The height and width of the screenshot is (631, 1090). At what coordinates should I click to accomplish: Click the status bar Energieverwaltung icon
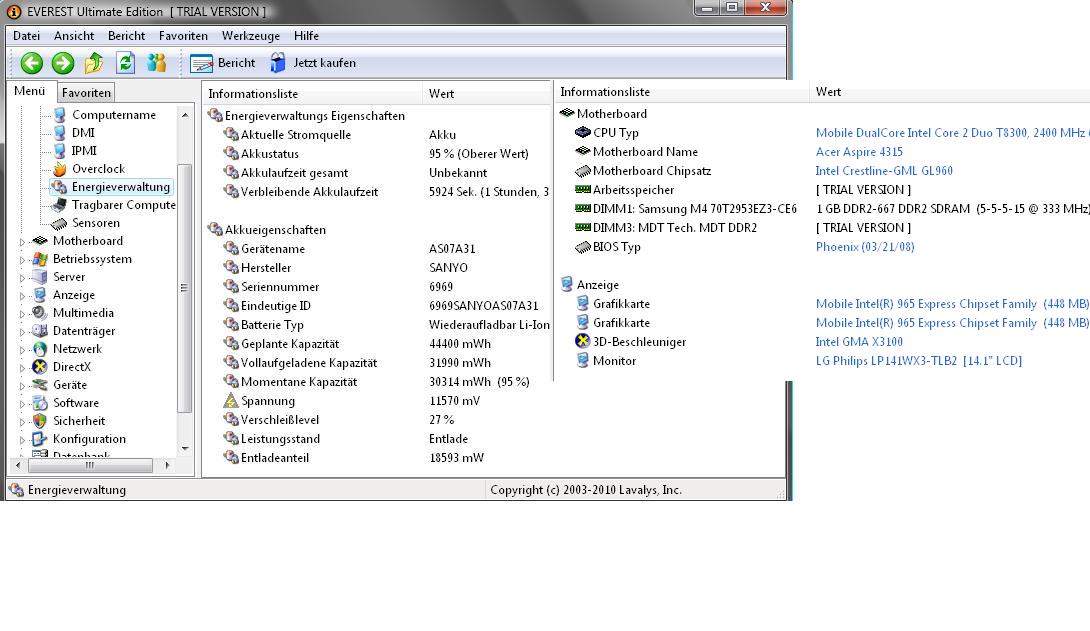(x=16, y=490)
